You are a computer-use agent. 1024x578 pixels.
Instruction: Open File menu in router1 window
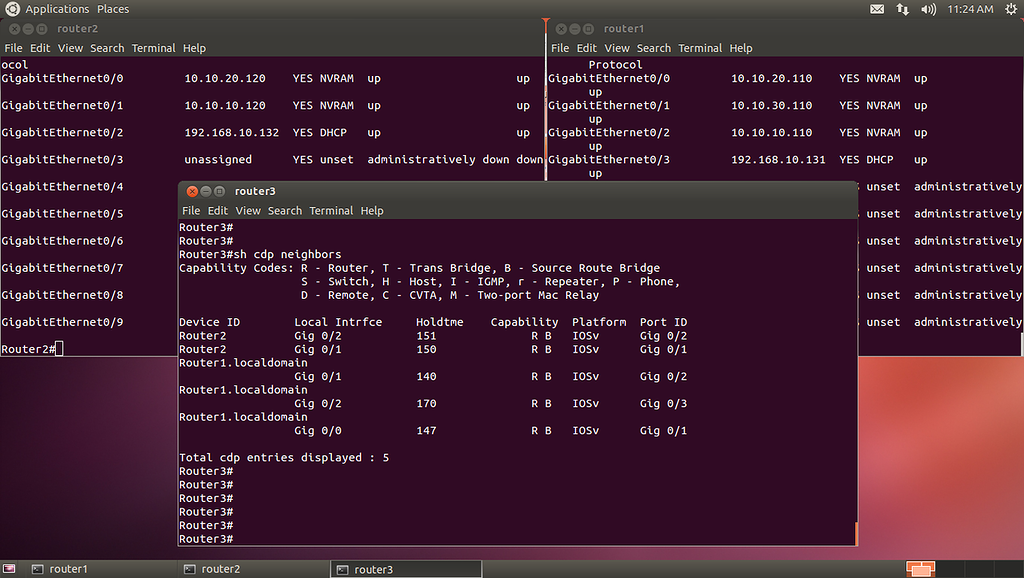point(560,48)
